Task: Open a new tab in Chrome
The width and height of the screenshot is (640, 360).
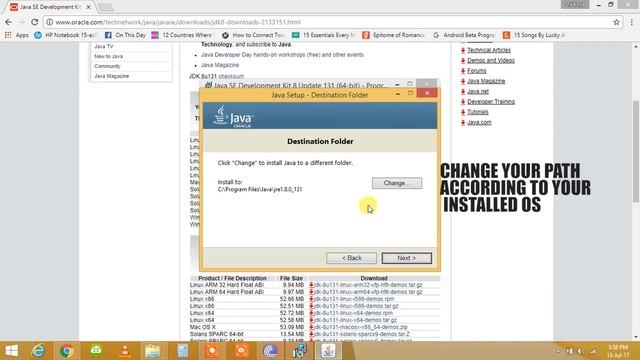Action: (x=106, y=7)
